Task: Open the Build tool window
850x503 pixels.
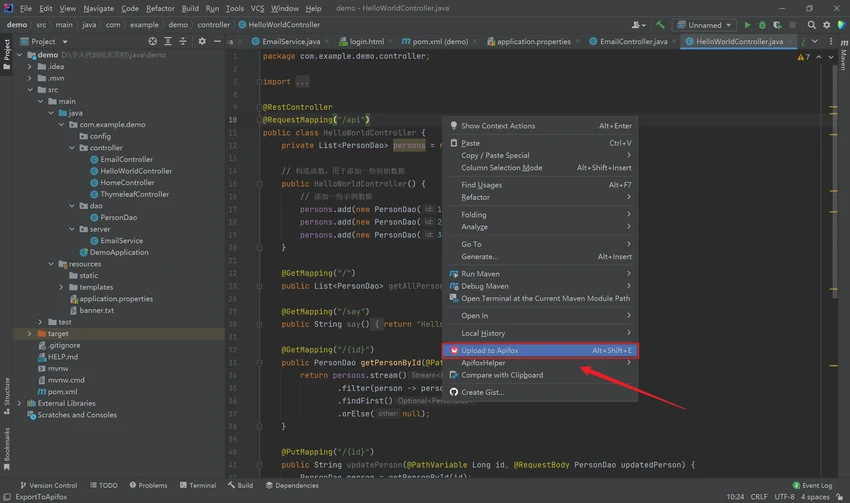Action: [241, 485]
